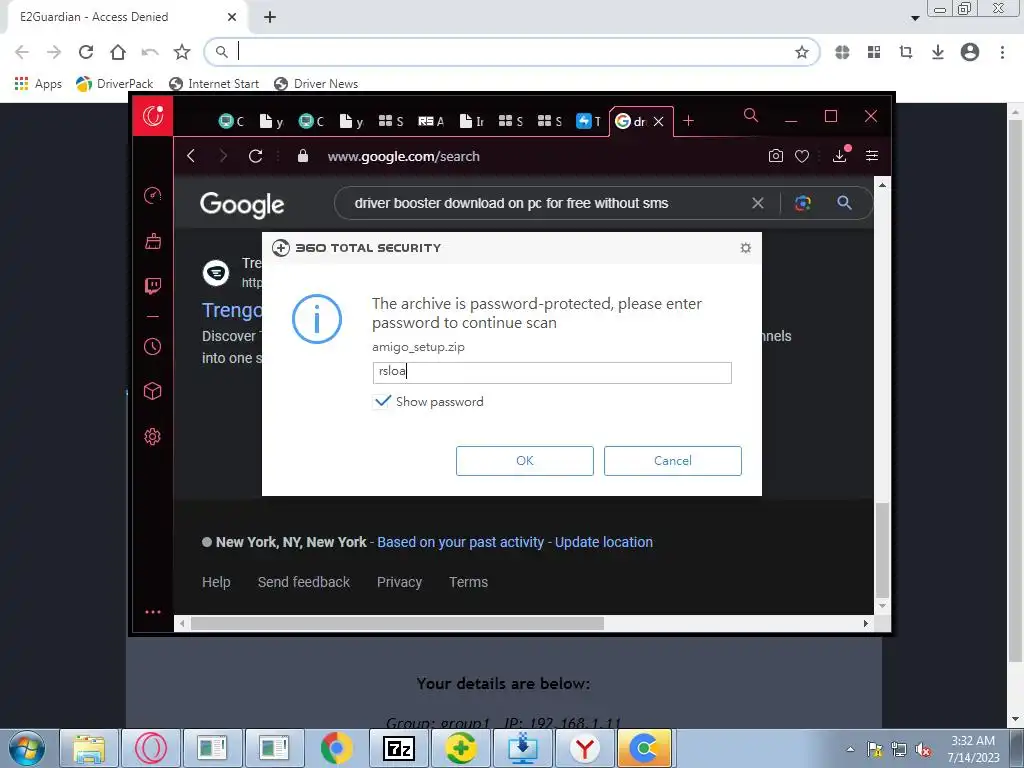Clear the Google search box text
The width and height of the screenshot is (1024, 768).
pyautogui.click(x=758, y=203)
